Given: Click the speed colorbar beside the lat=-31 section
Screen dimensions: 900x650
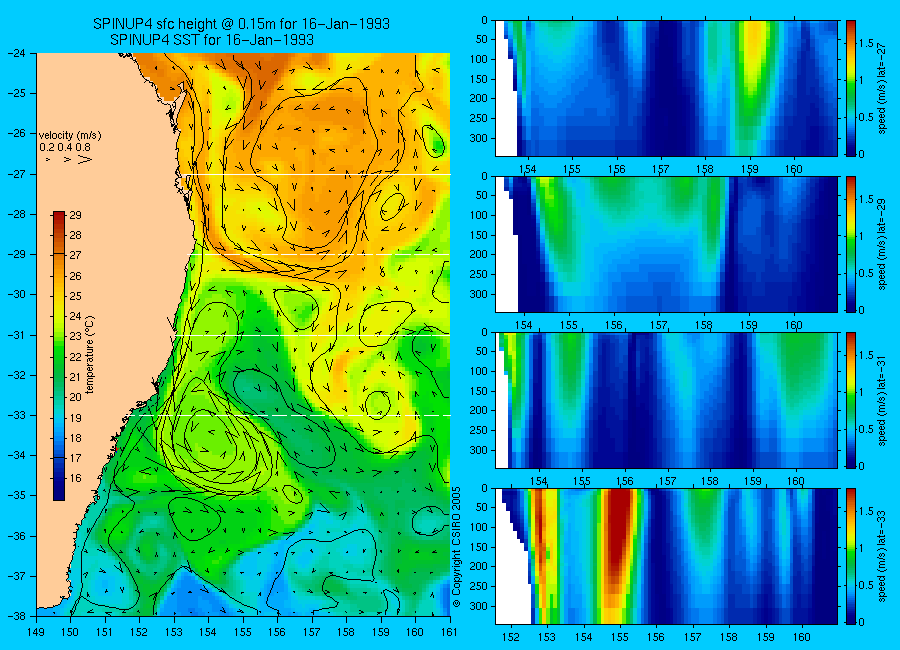Looking at the screenshot, I should point(850,400).
